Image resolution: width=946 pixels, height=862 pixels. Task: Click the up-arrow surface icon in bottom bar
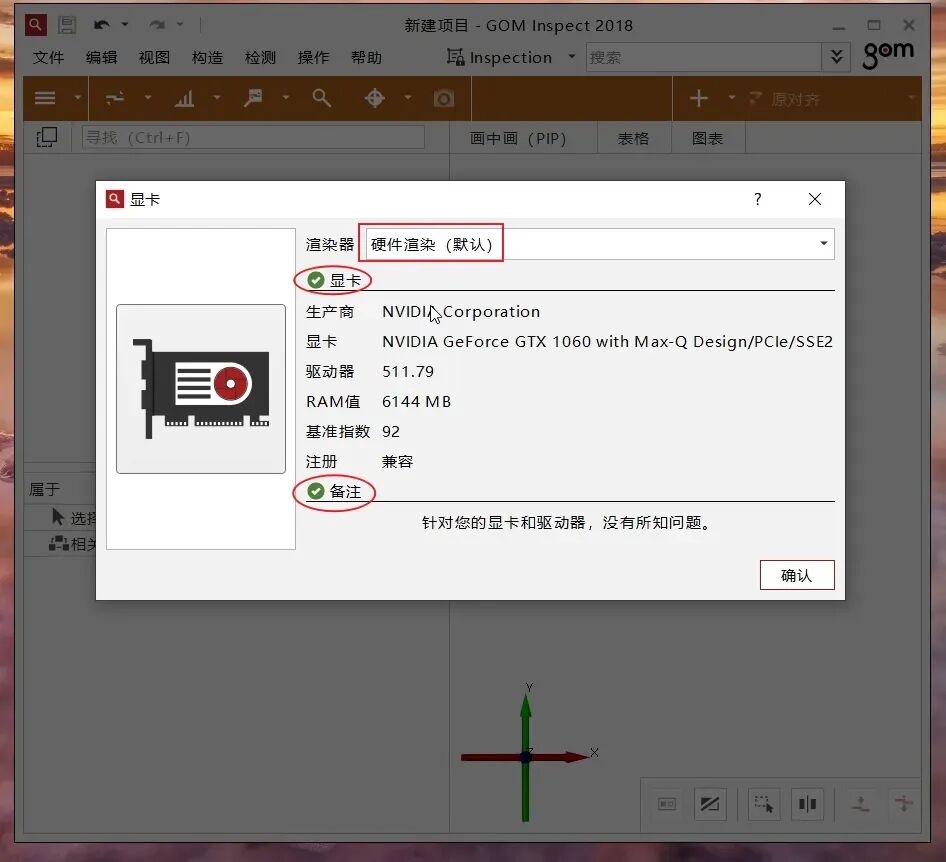point(860,803)
